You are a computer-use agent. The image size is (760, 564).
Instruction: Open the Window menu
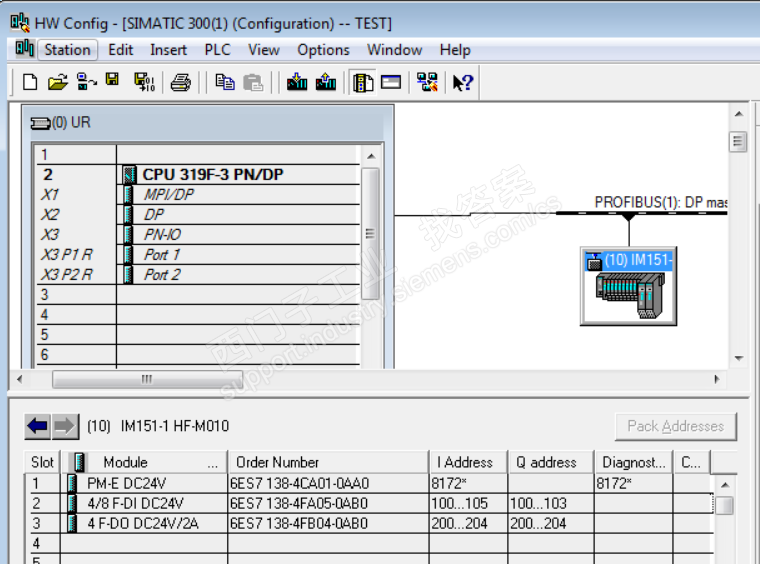(x=395, y=50)
